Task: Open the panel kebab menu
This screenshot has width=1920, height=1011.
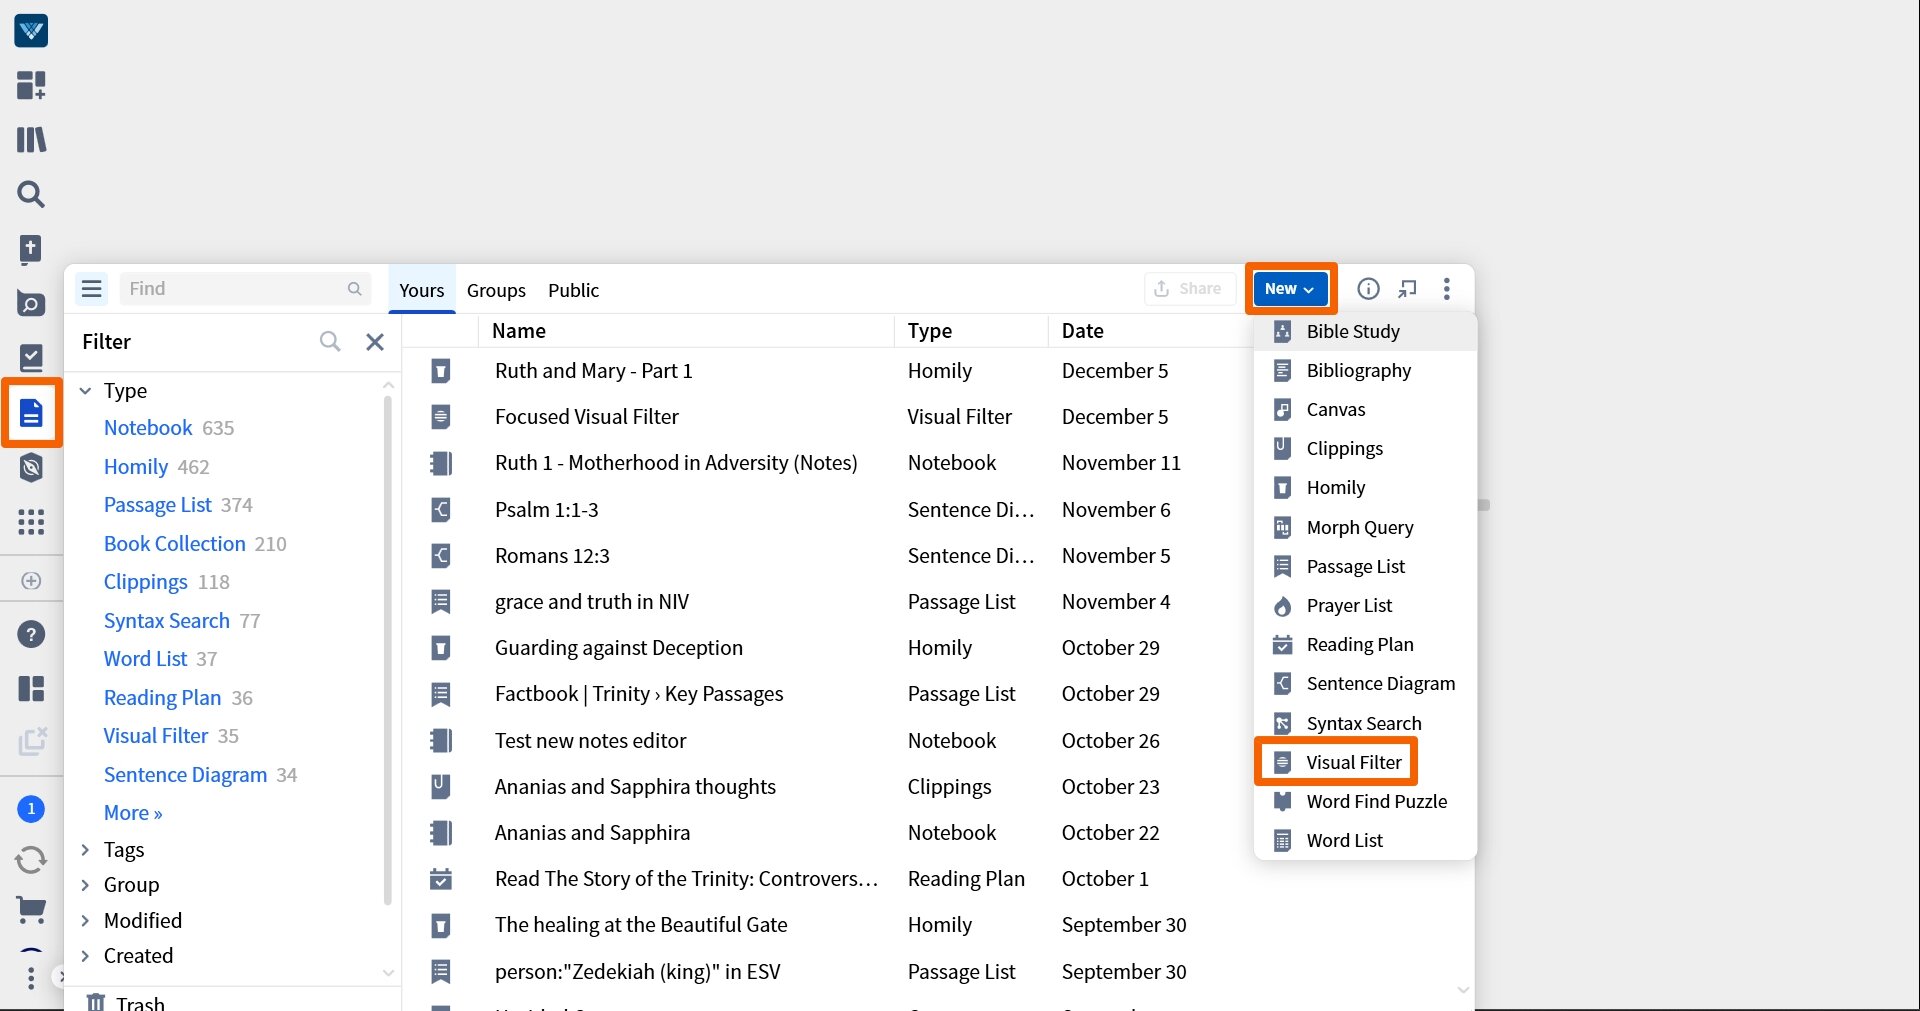Action: coord(1447,289)
